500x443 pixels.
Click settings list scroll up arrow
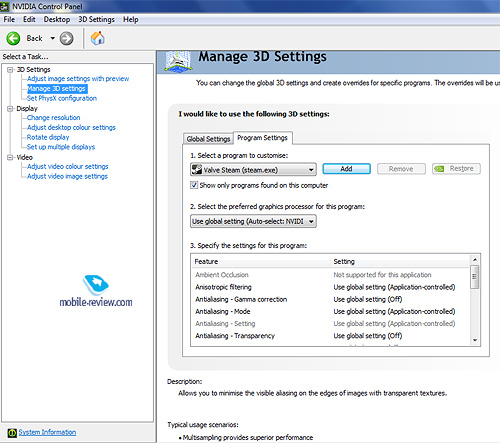tap(475, 259)
